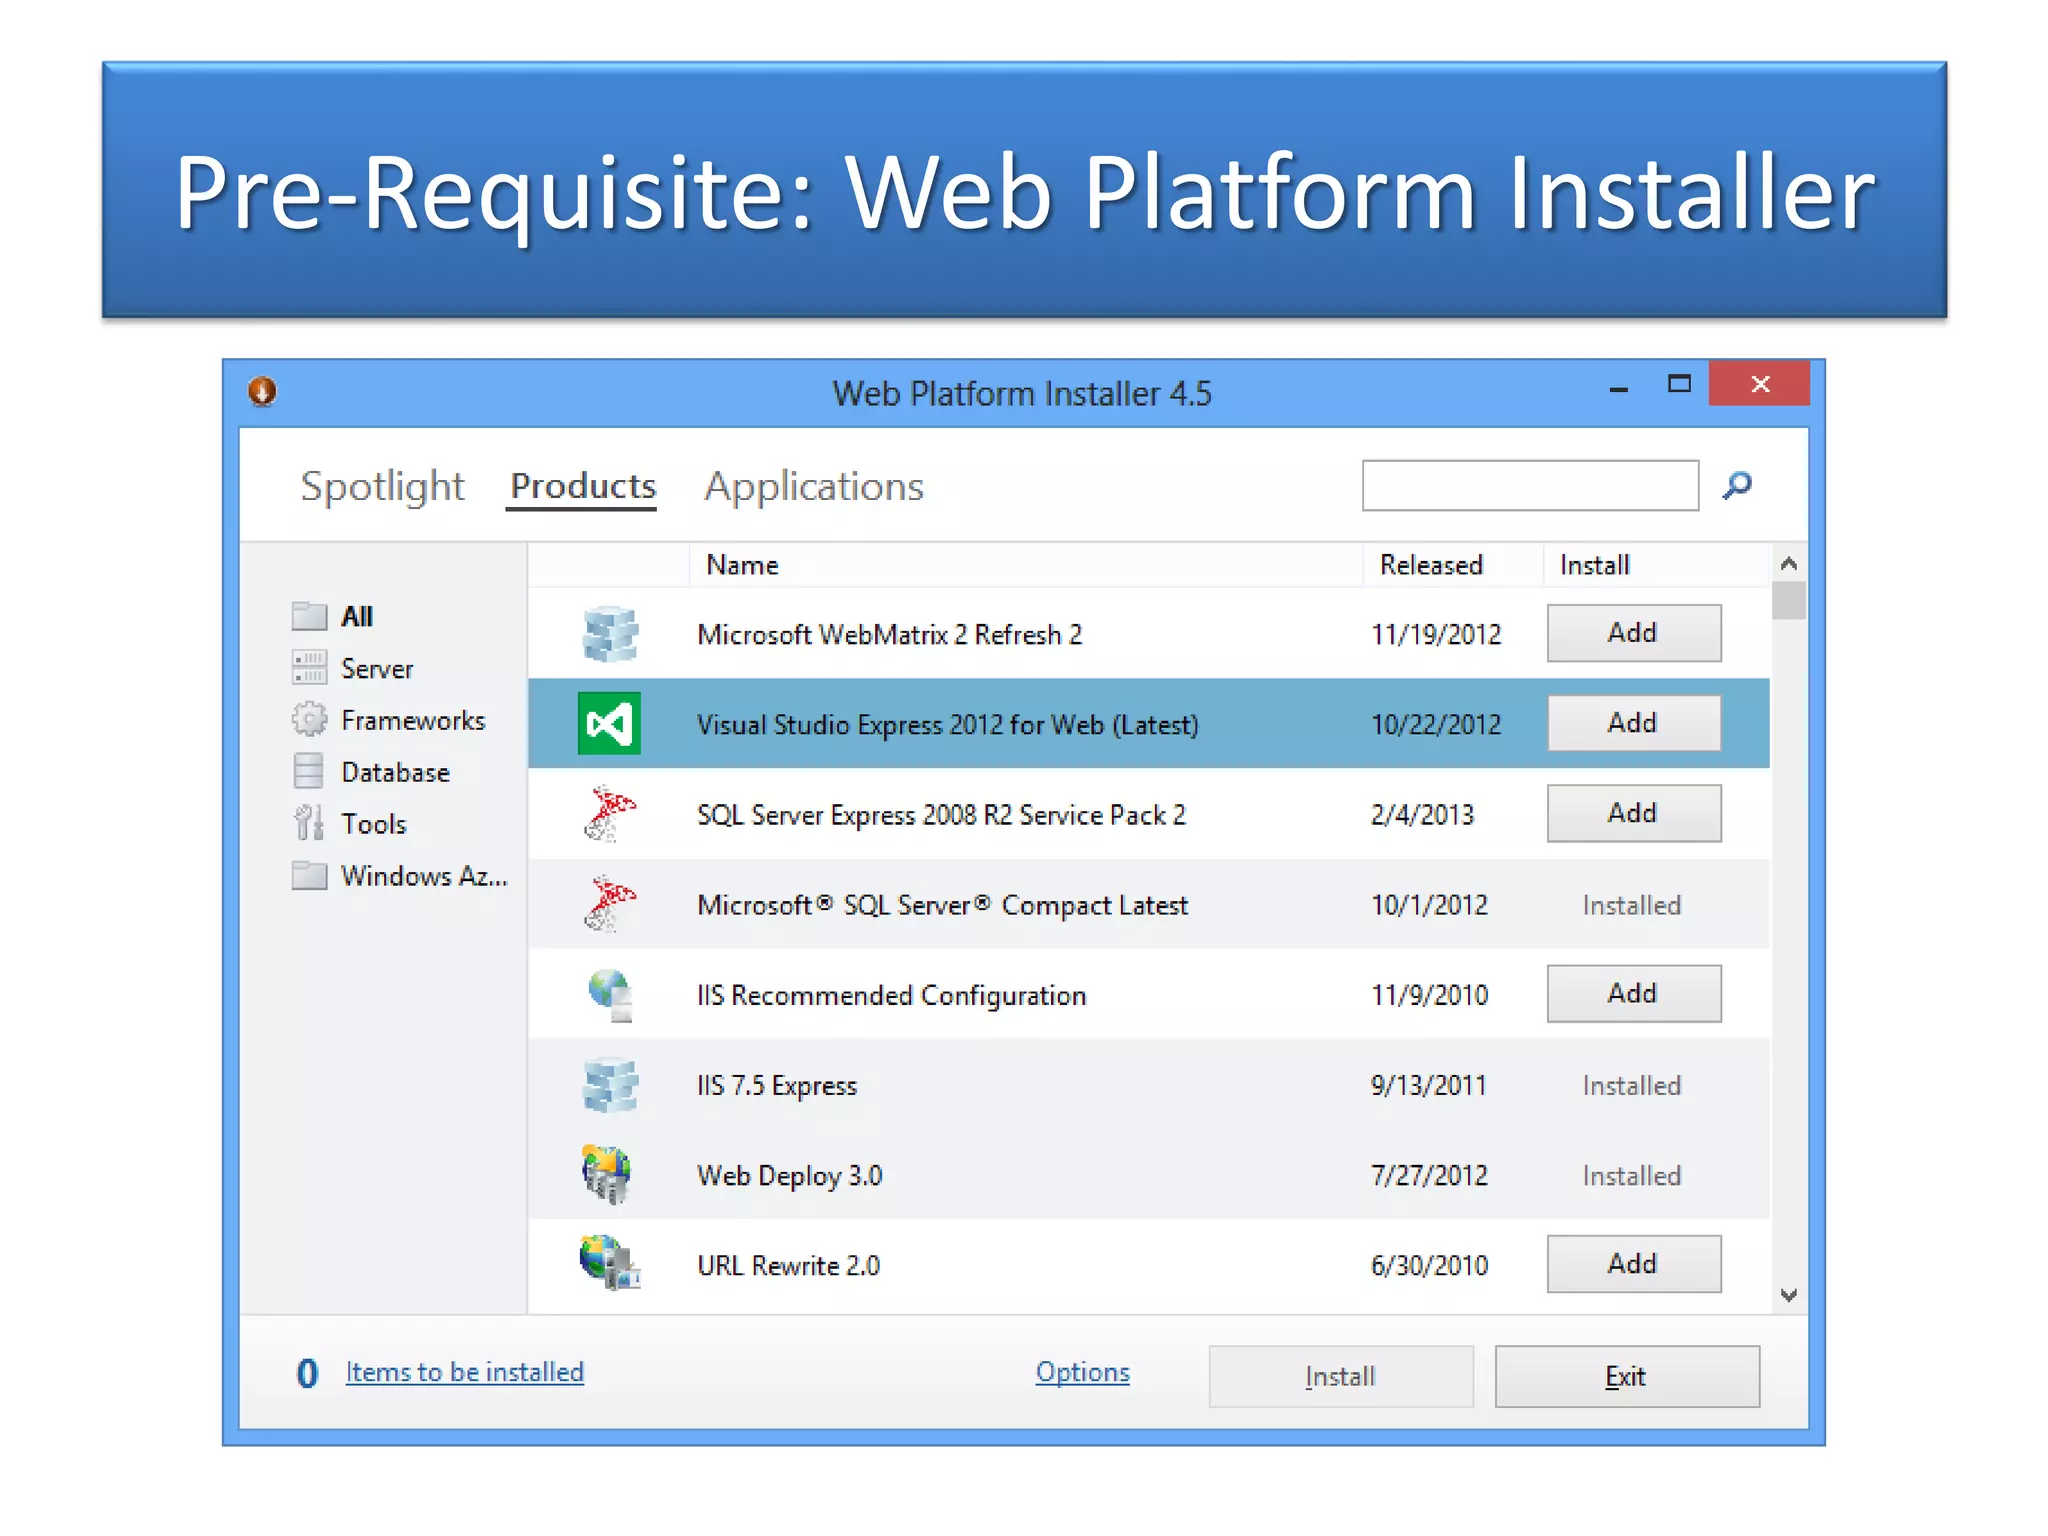Close the Web Platform Installer window

click(1760, 383)
